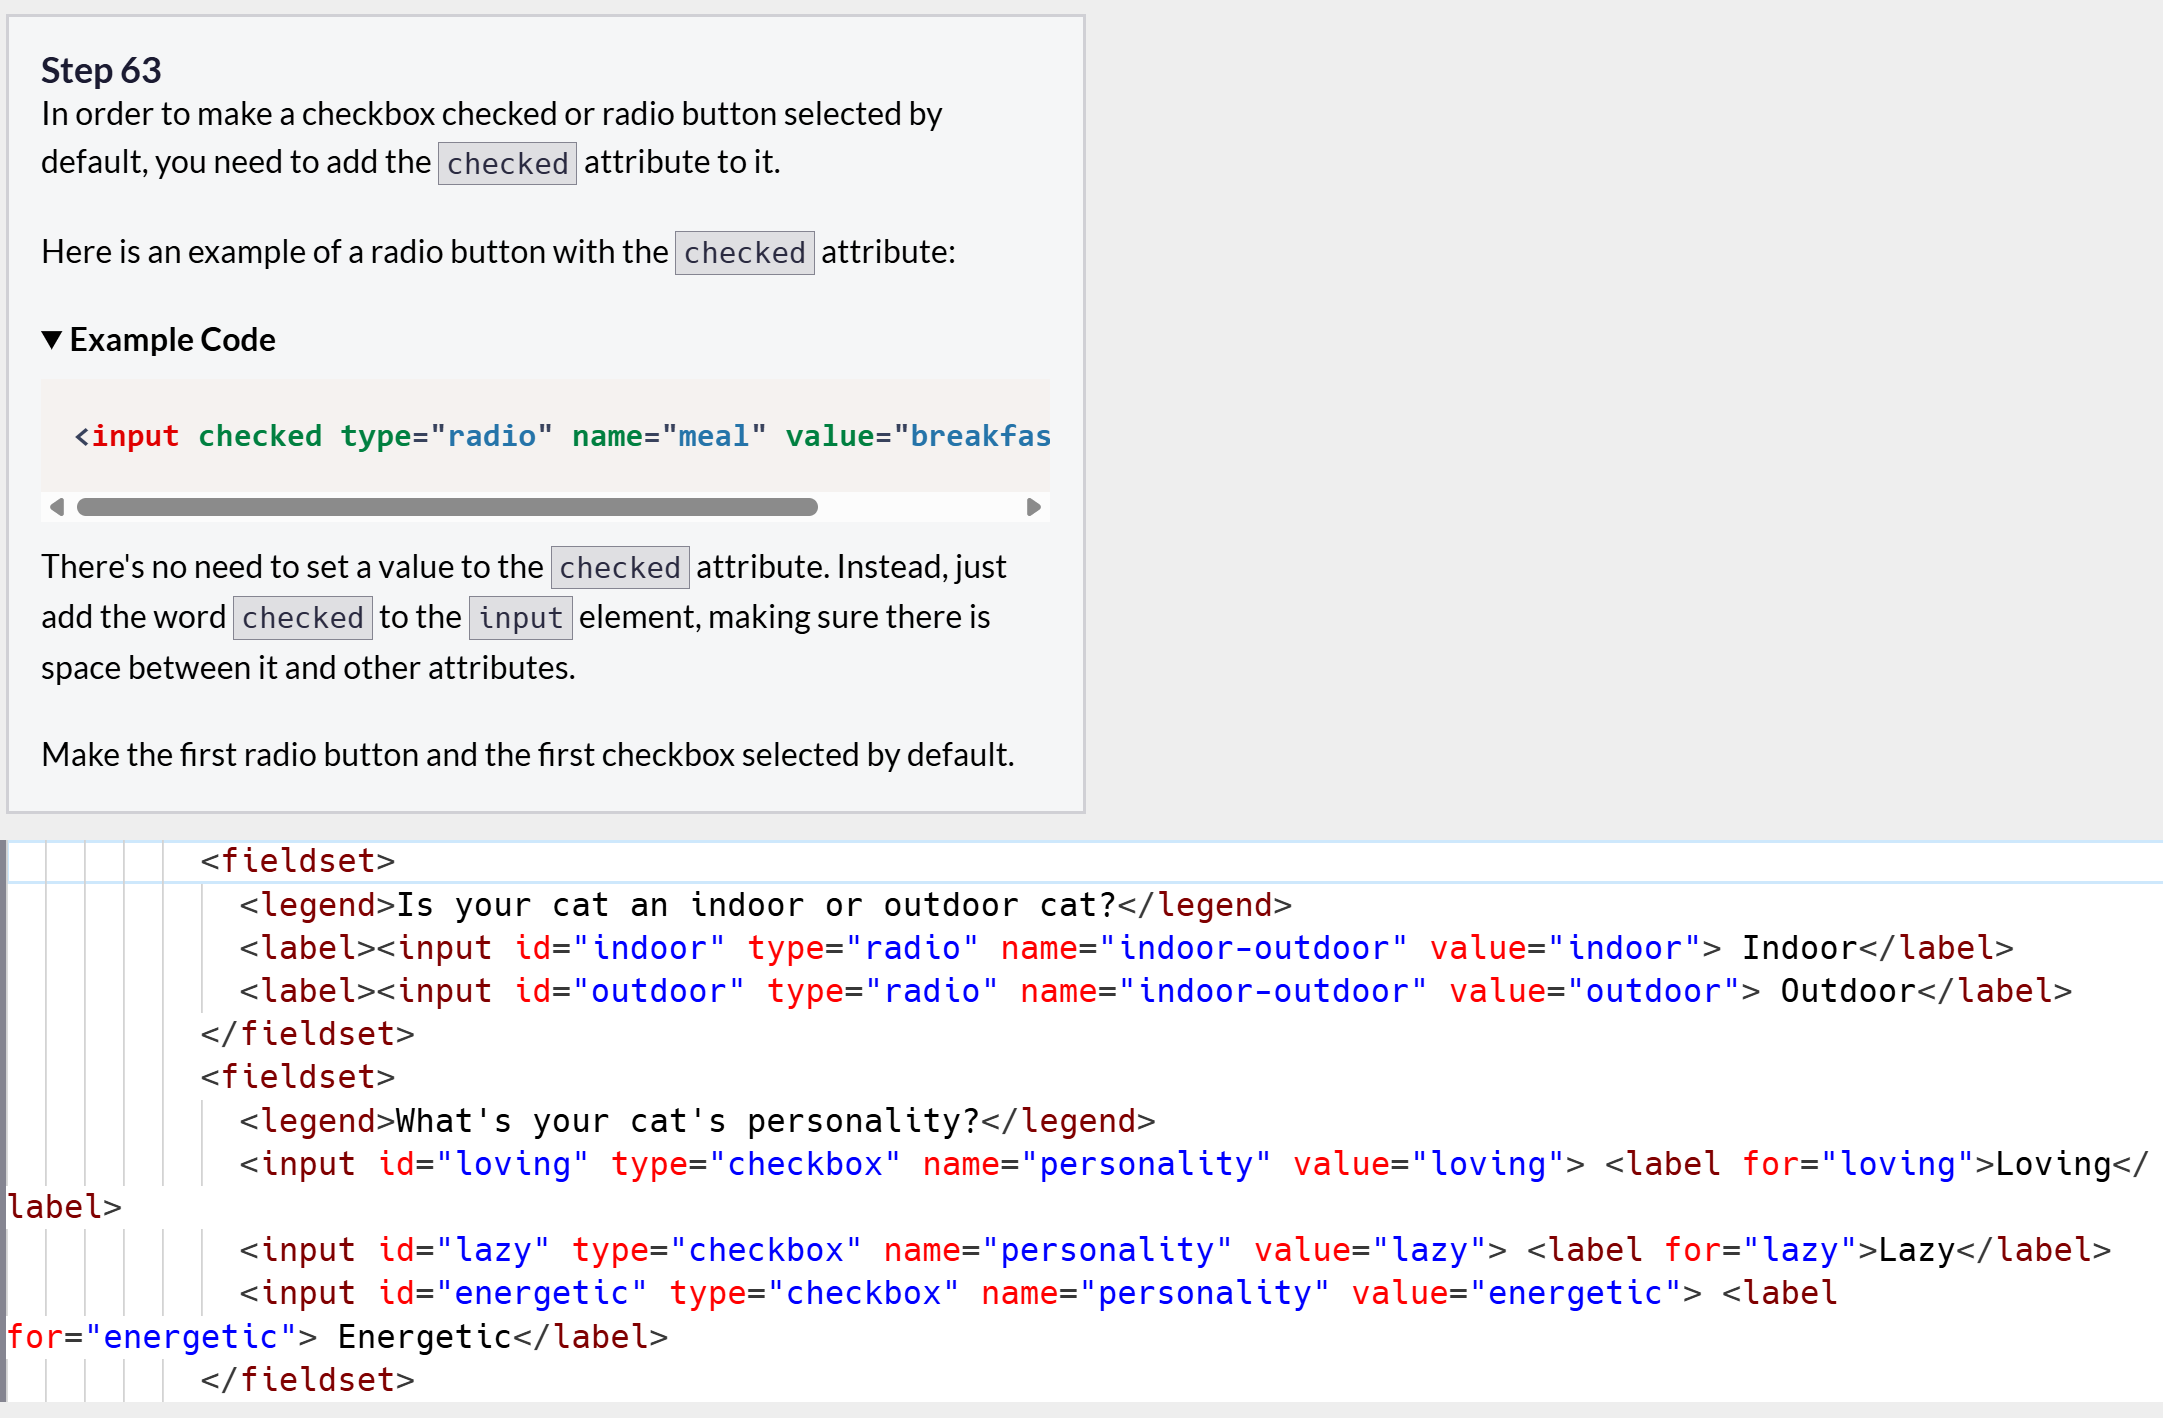Click on id="energetic" in the checkbox input line
The width and height of the screenshot is (2163, 1418).
(x=512, y=1293)
